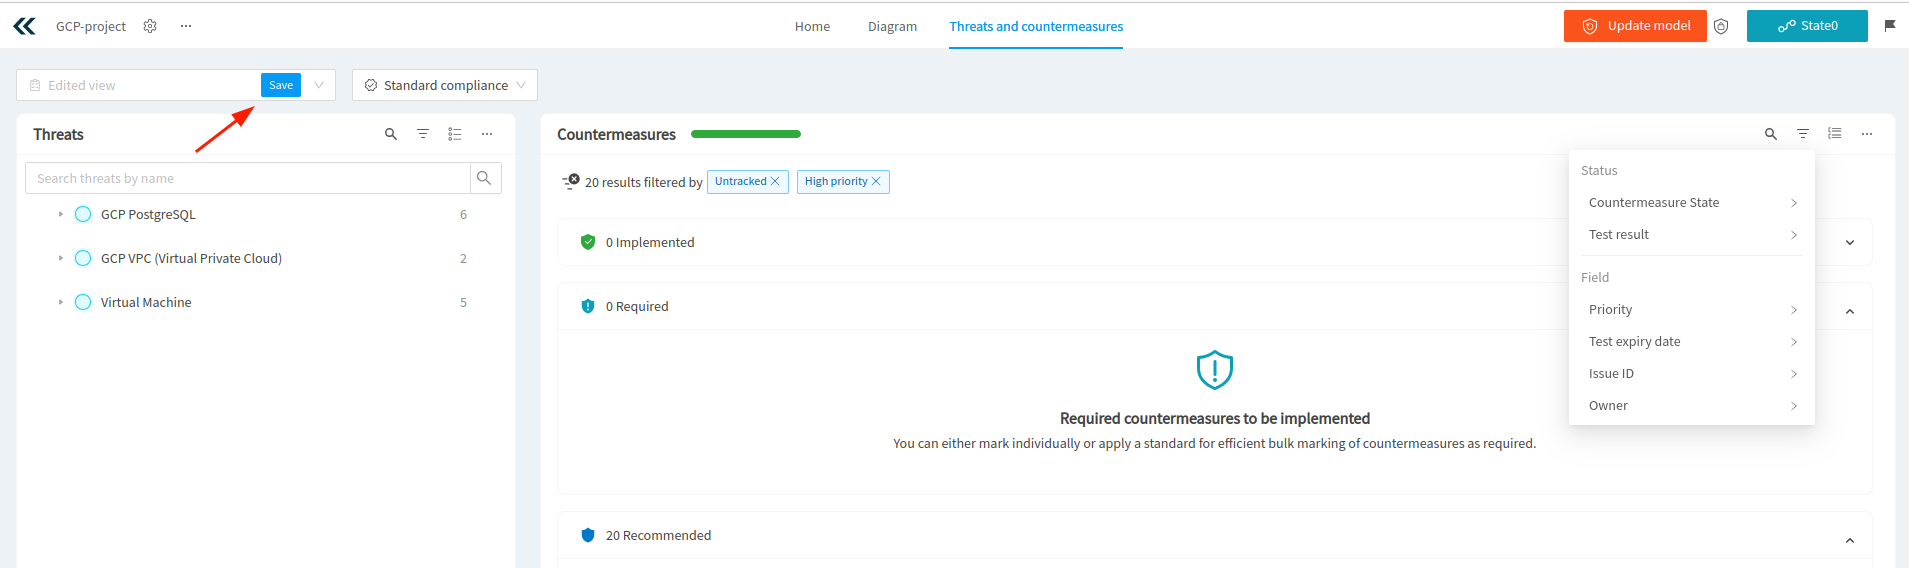1909x568 pixels.
Task: Select the Virtual Machine threat row
Action: [x=264, y=302]
